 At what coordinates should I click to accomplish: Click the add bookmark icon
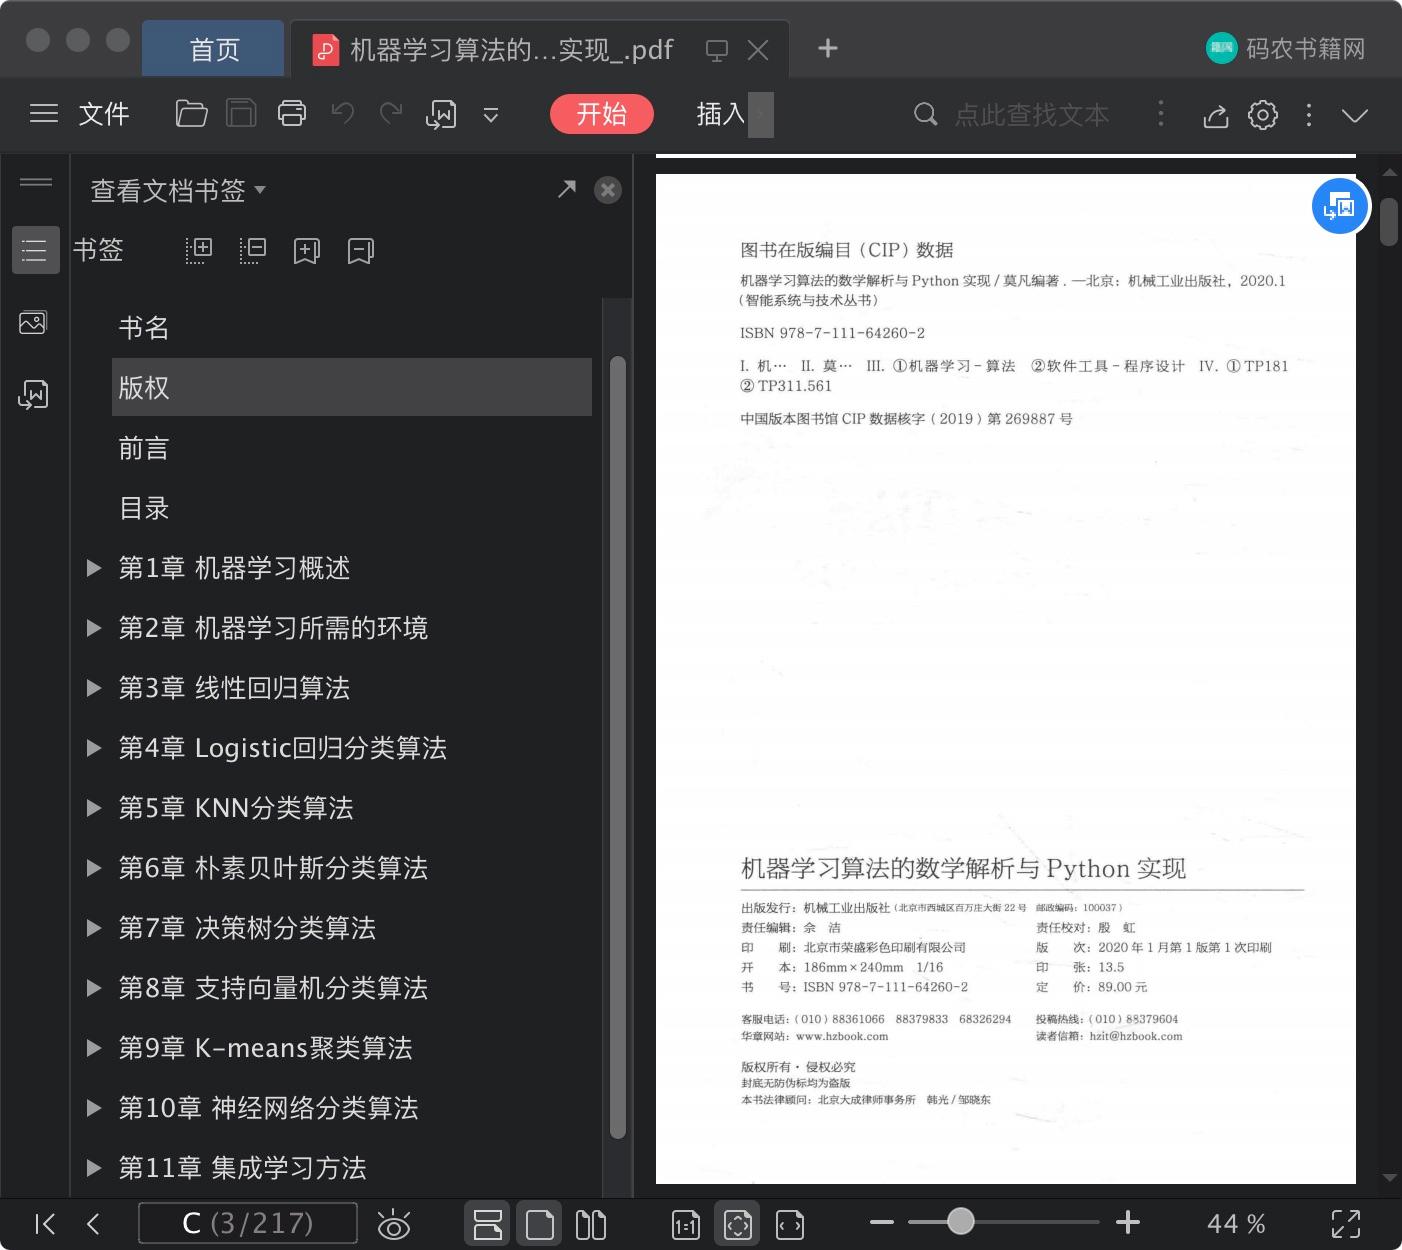click(x=307, y=250)
